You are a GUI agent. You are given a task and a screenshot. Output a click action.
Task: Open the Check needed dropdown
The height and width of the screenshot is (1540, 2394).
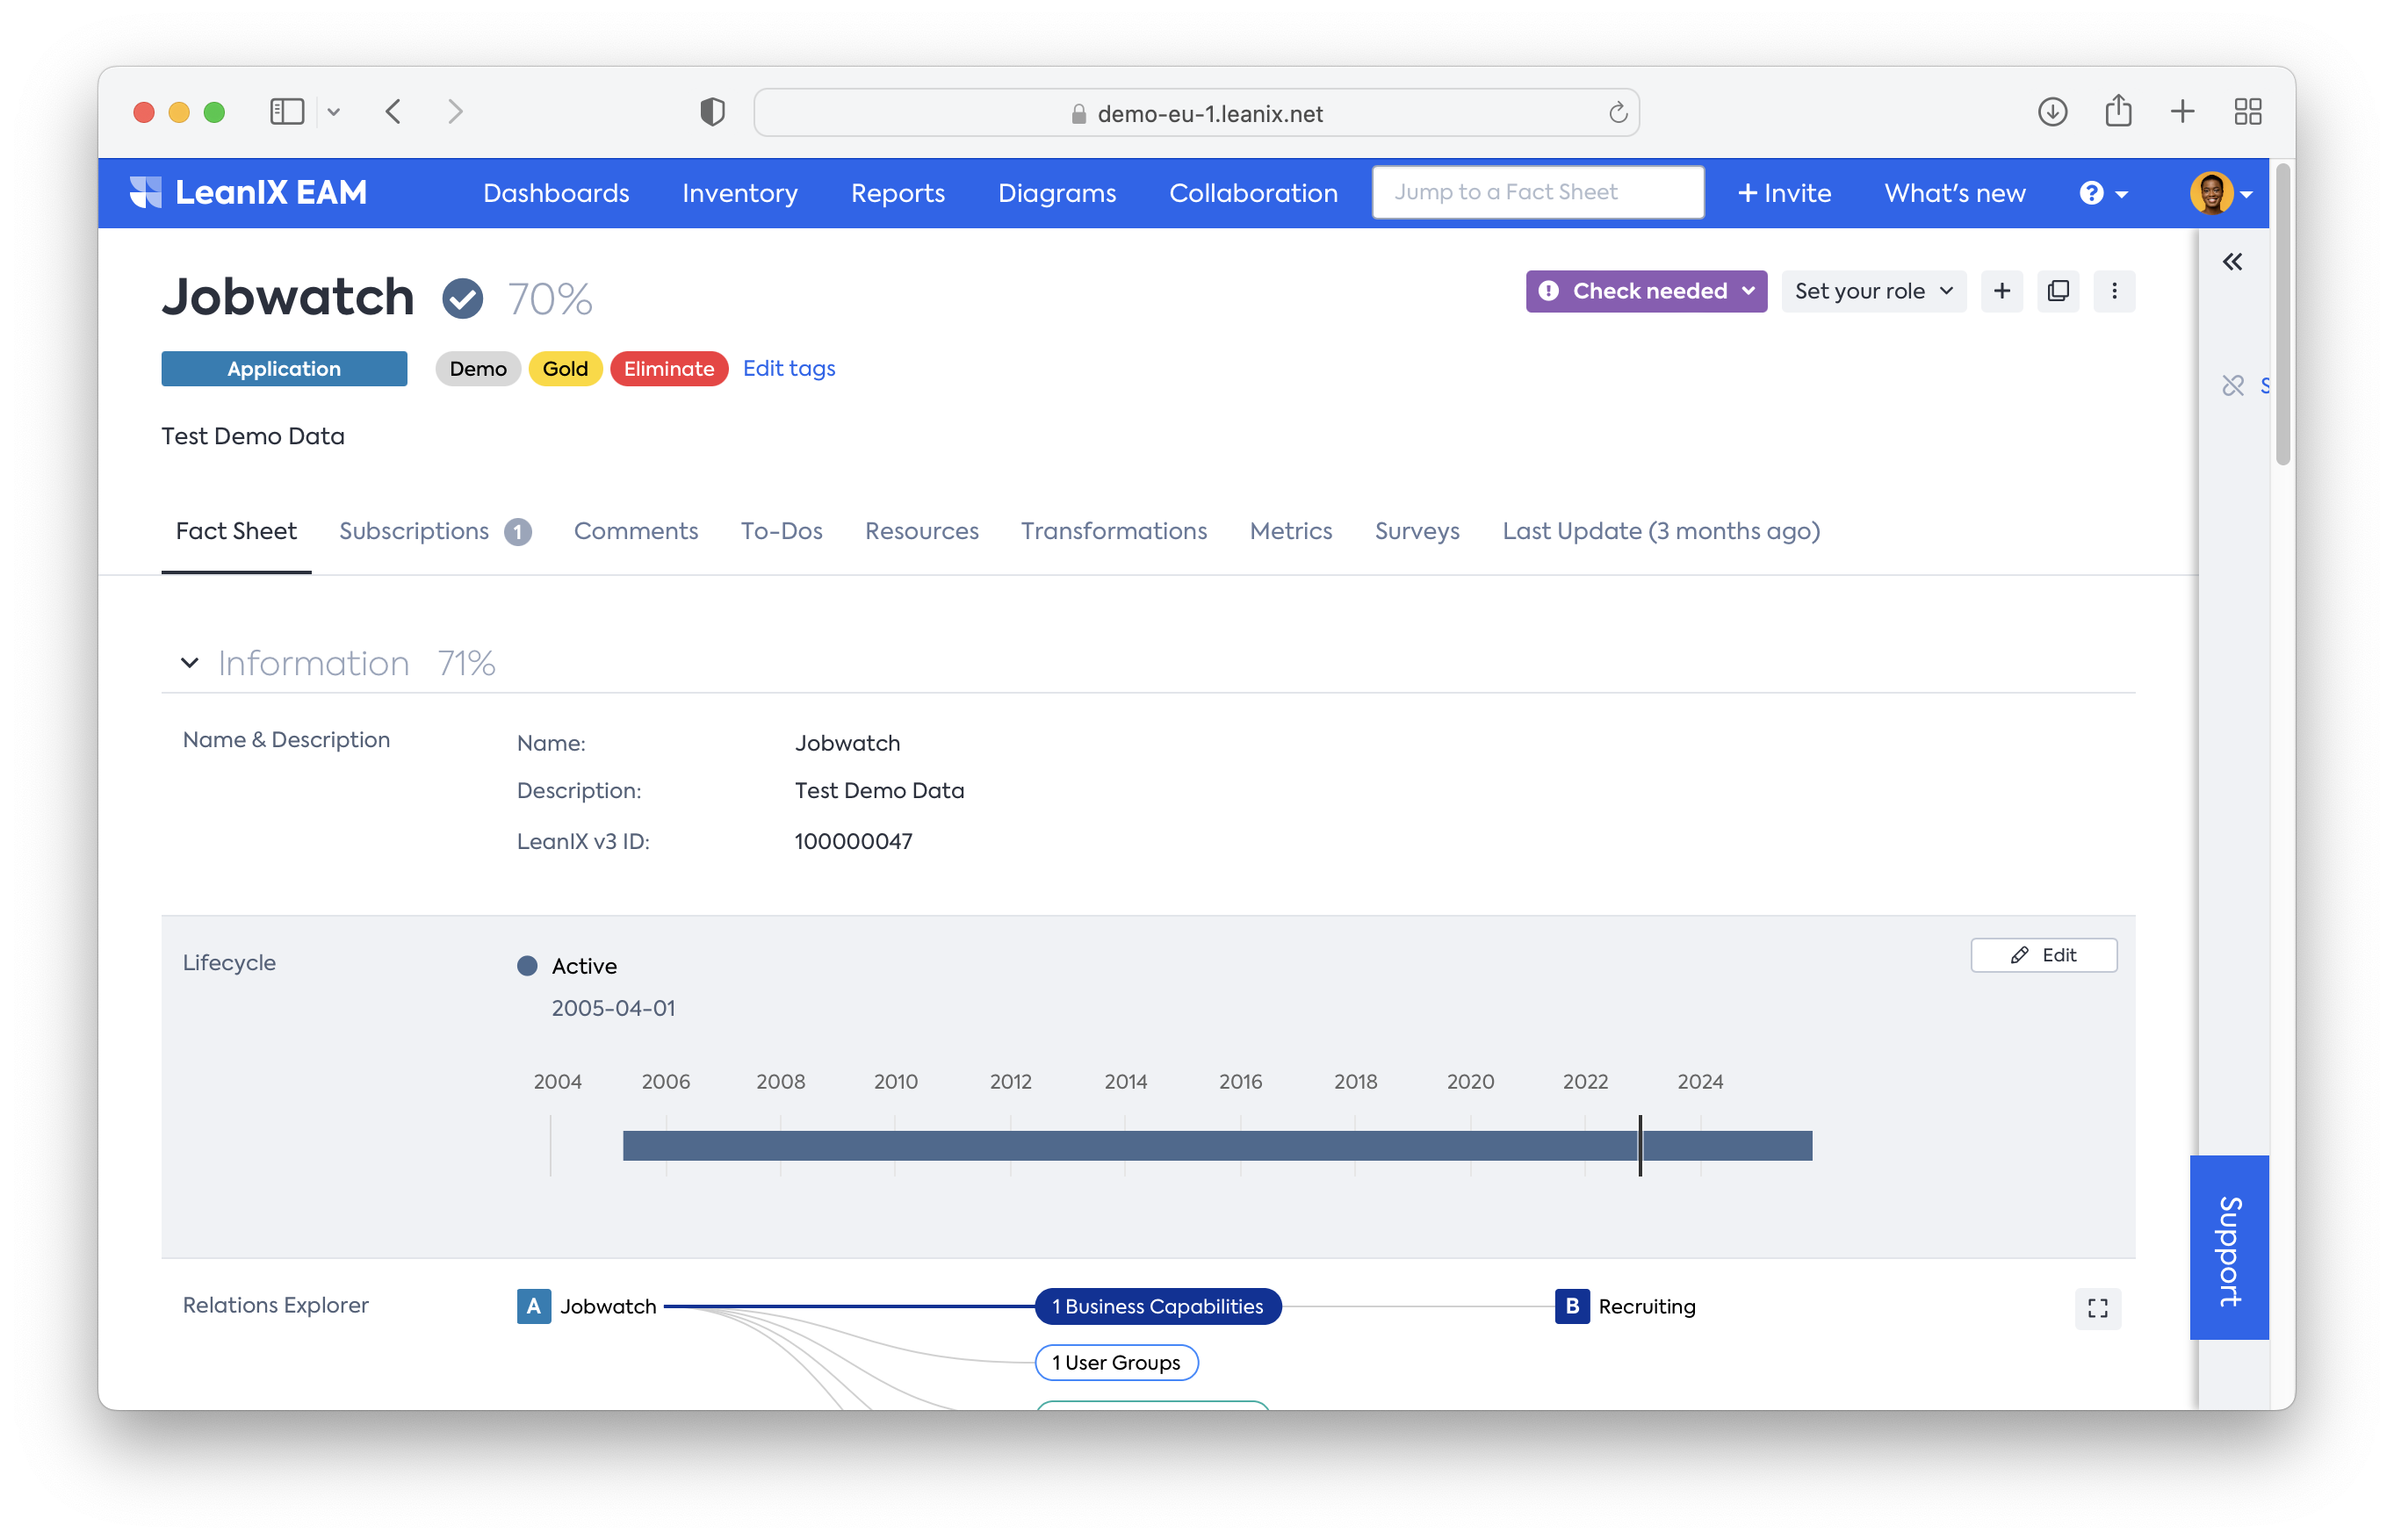tap(1646, 291)
